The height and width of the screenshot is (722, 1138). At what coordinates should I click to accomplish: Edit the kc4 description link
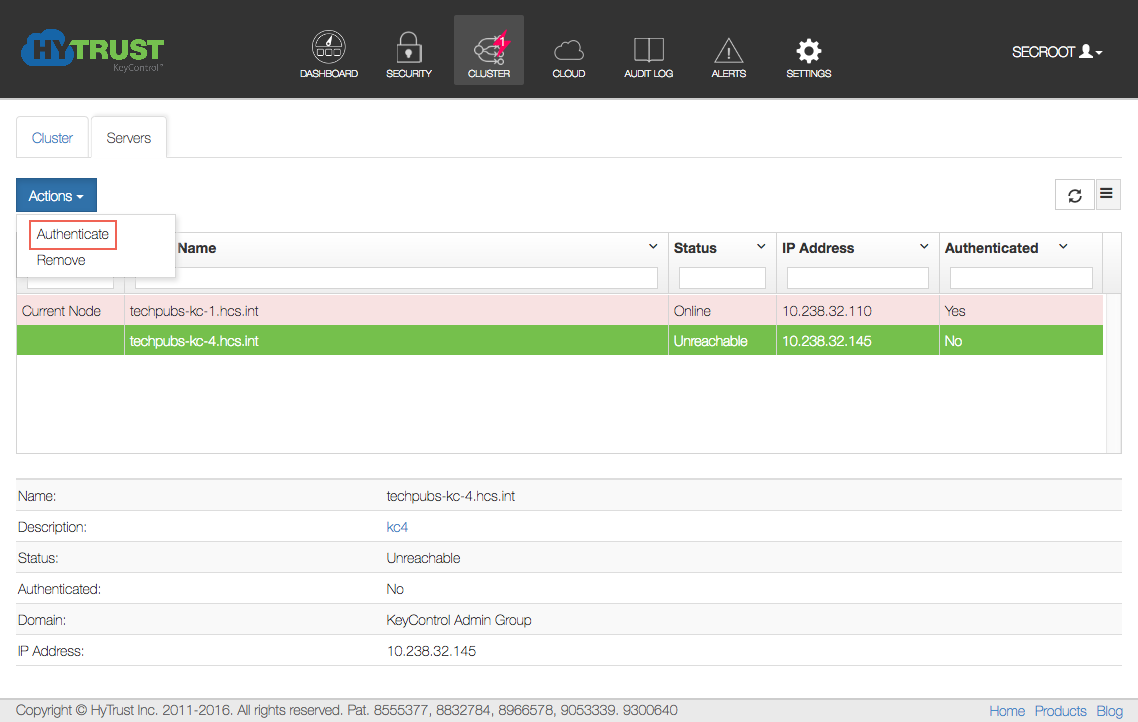pos(397,527)
